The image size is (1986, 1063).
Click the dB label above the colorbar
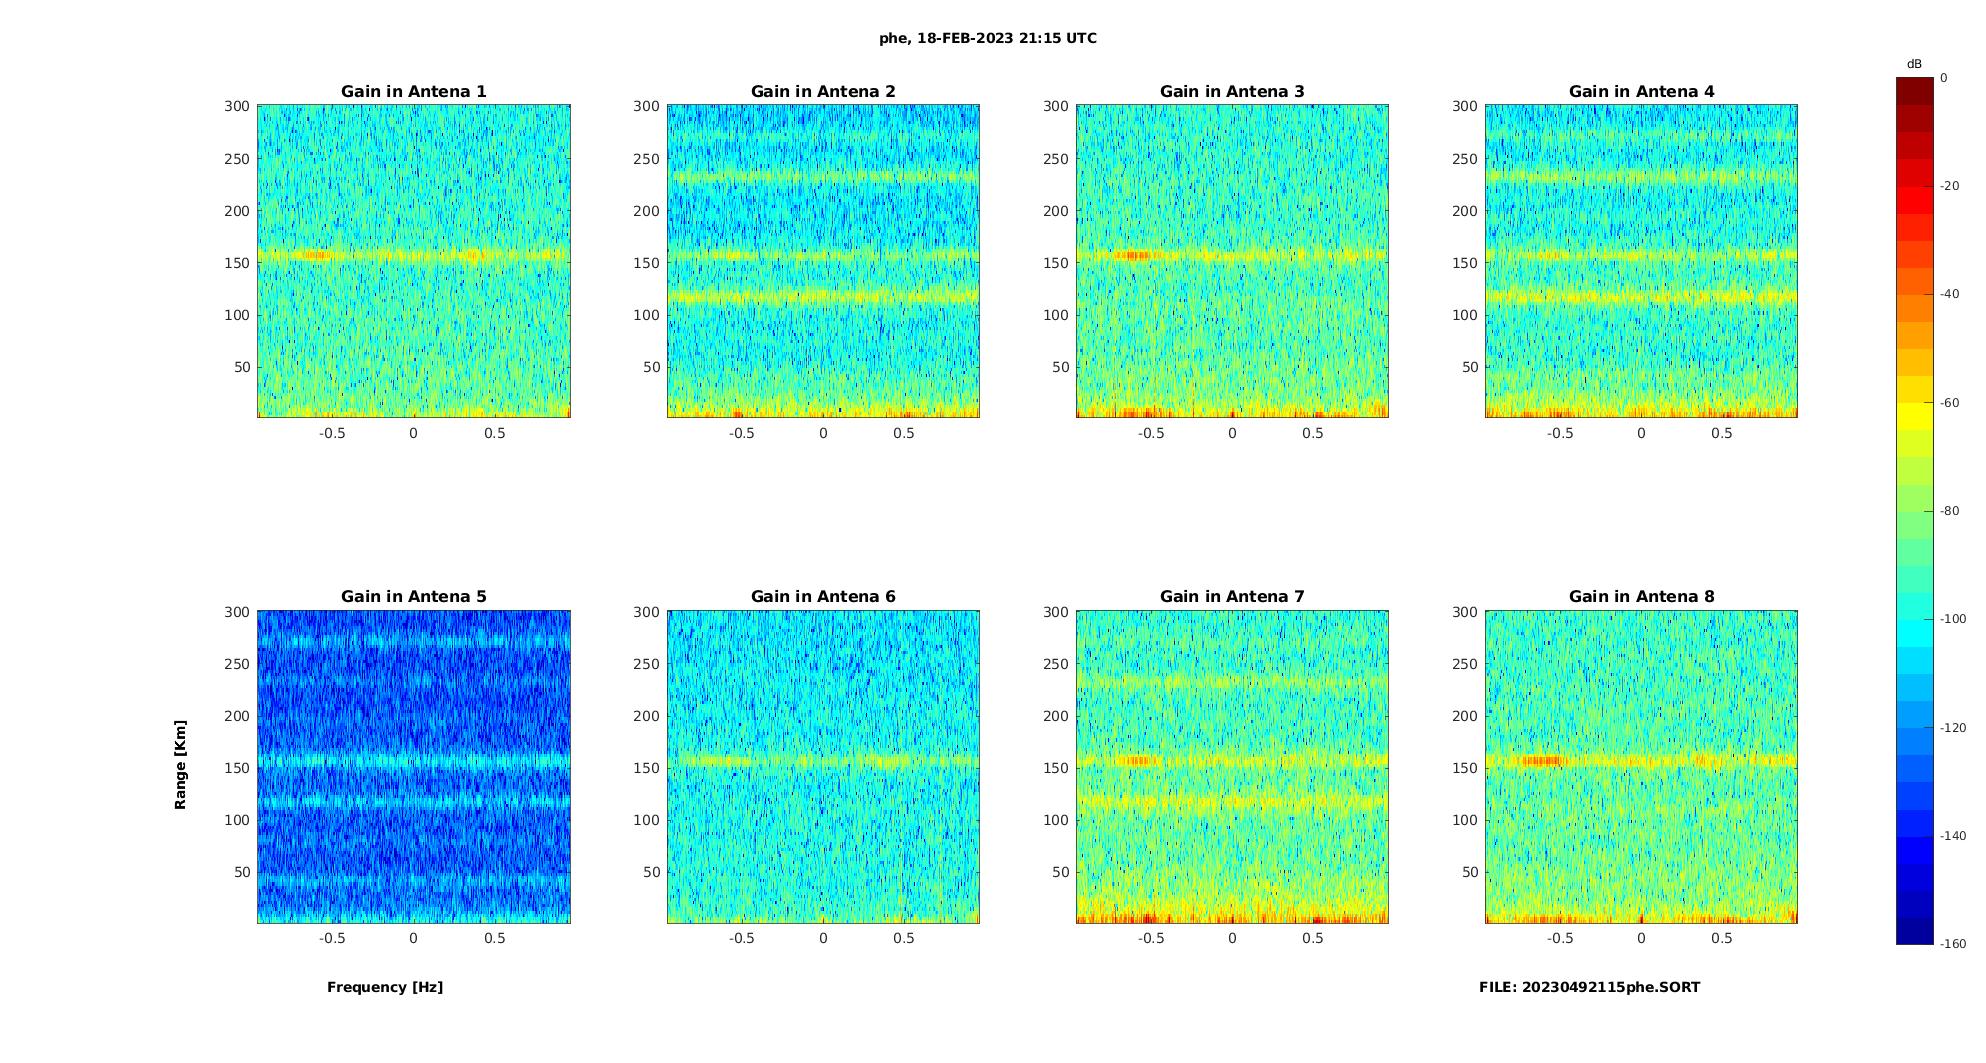1914,64
